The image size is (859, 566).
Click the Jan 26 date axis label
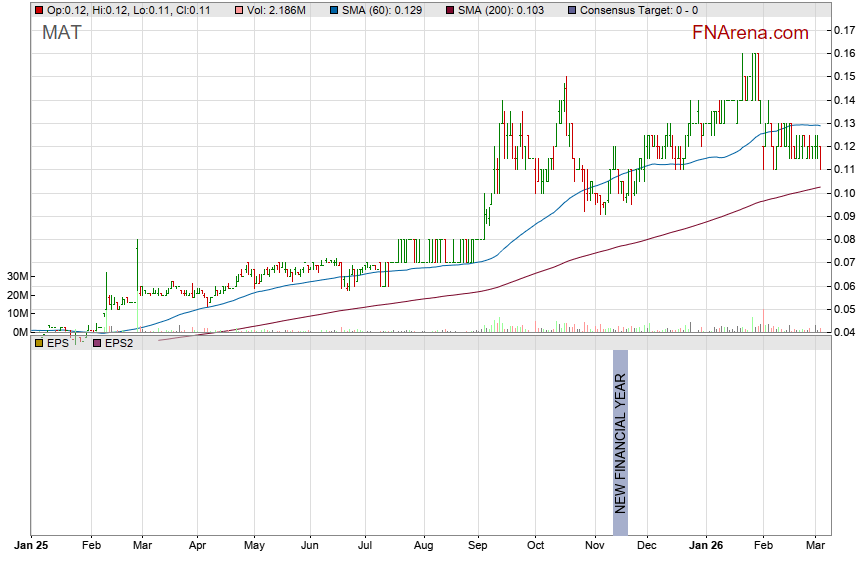pos(706,546)
